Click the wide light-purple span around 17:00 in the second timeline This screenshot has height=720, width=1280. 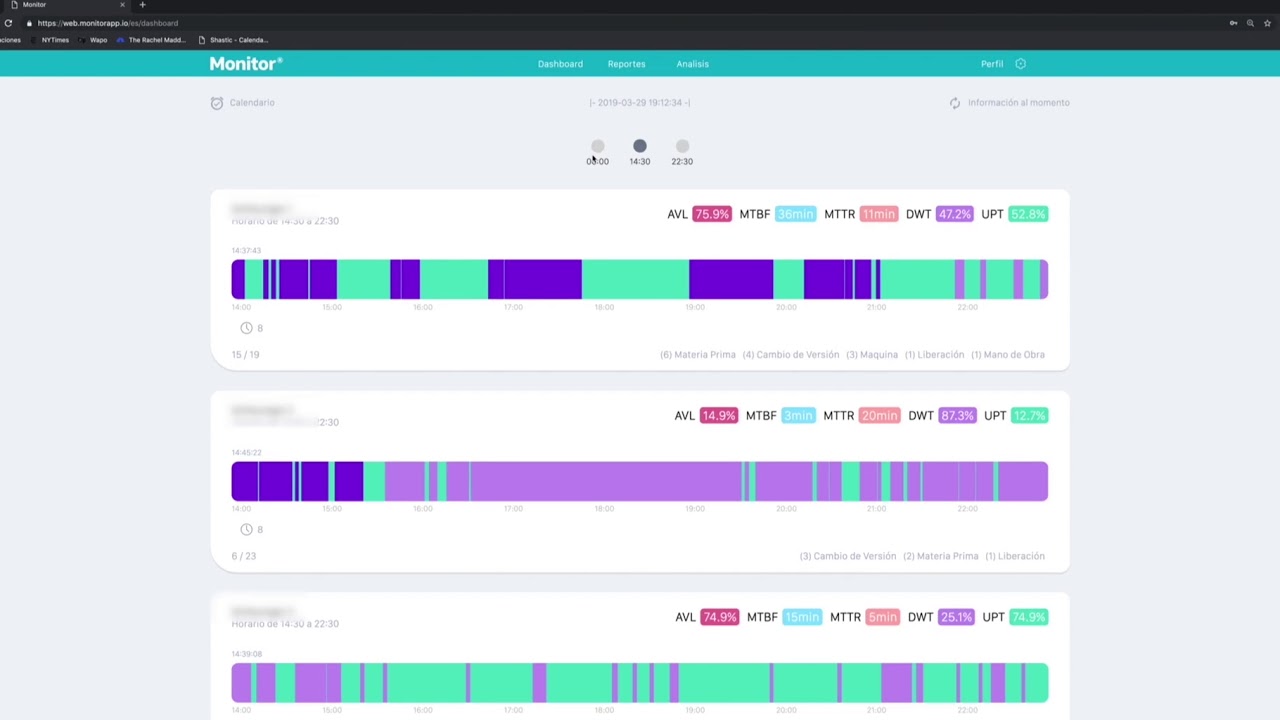tap(606, 481)
